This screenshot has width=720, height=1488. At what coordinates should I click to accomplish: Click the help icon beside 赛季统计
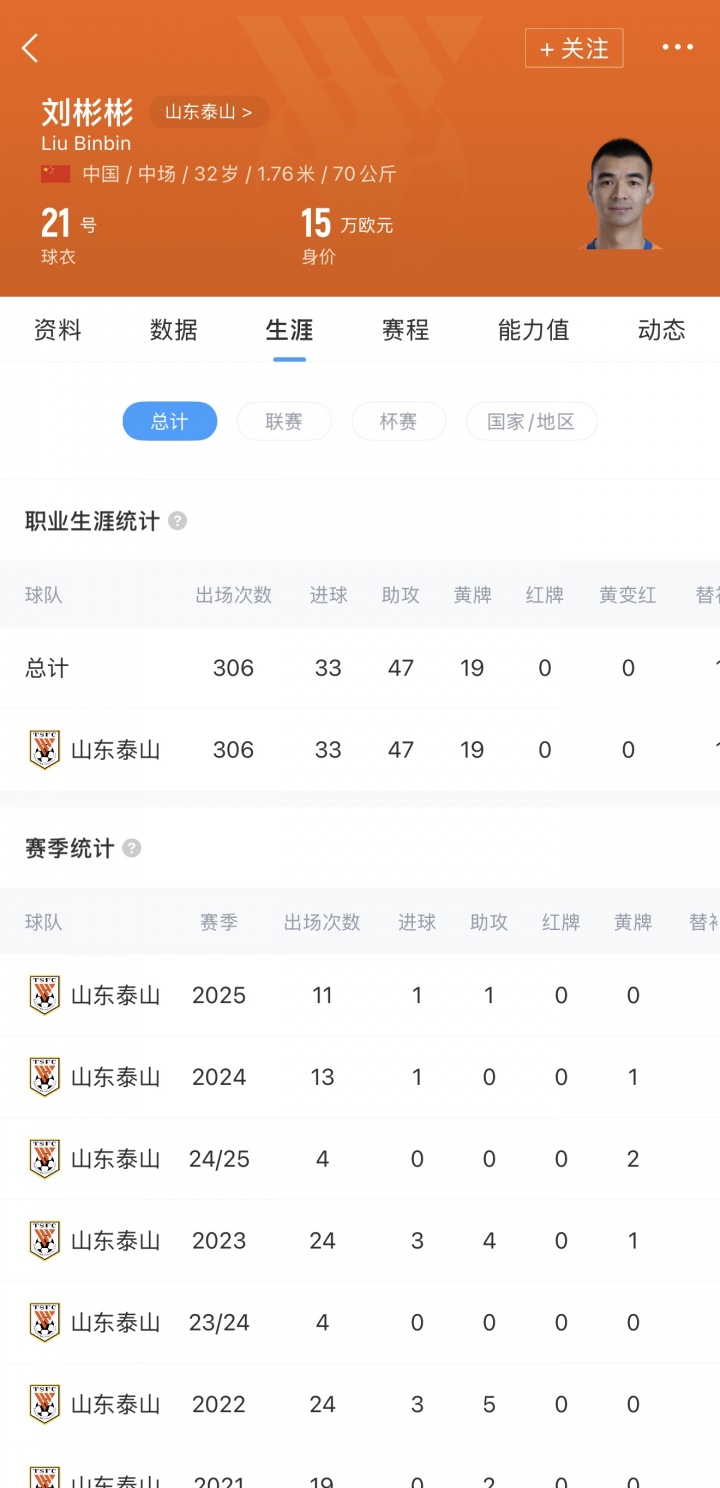[x=132, y=849]
